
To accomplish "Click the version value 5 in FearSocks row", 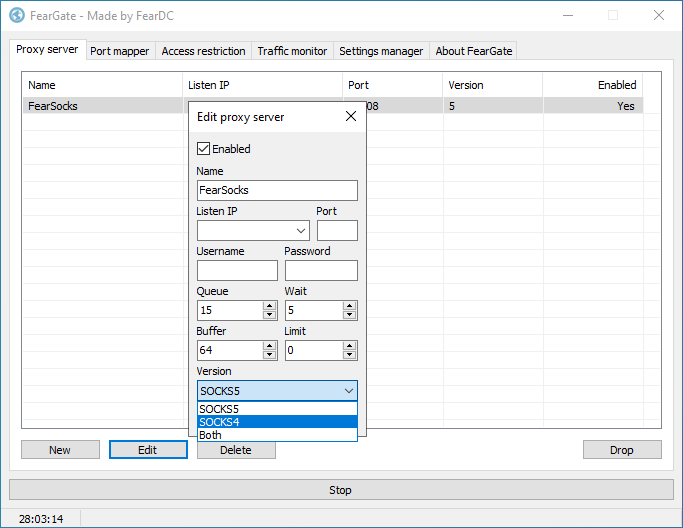I will pyautogui.click(x=452, y=106).
